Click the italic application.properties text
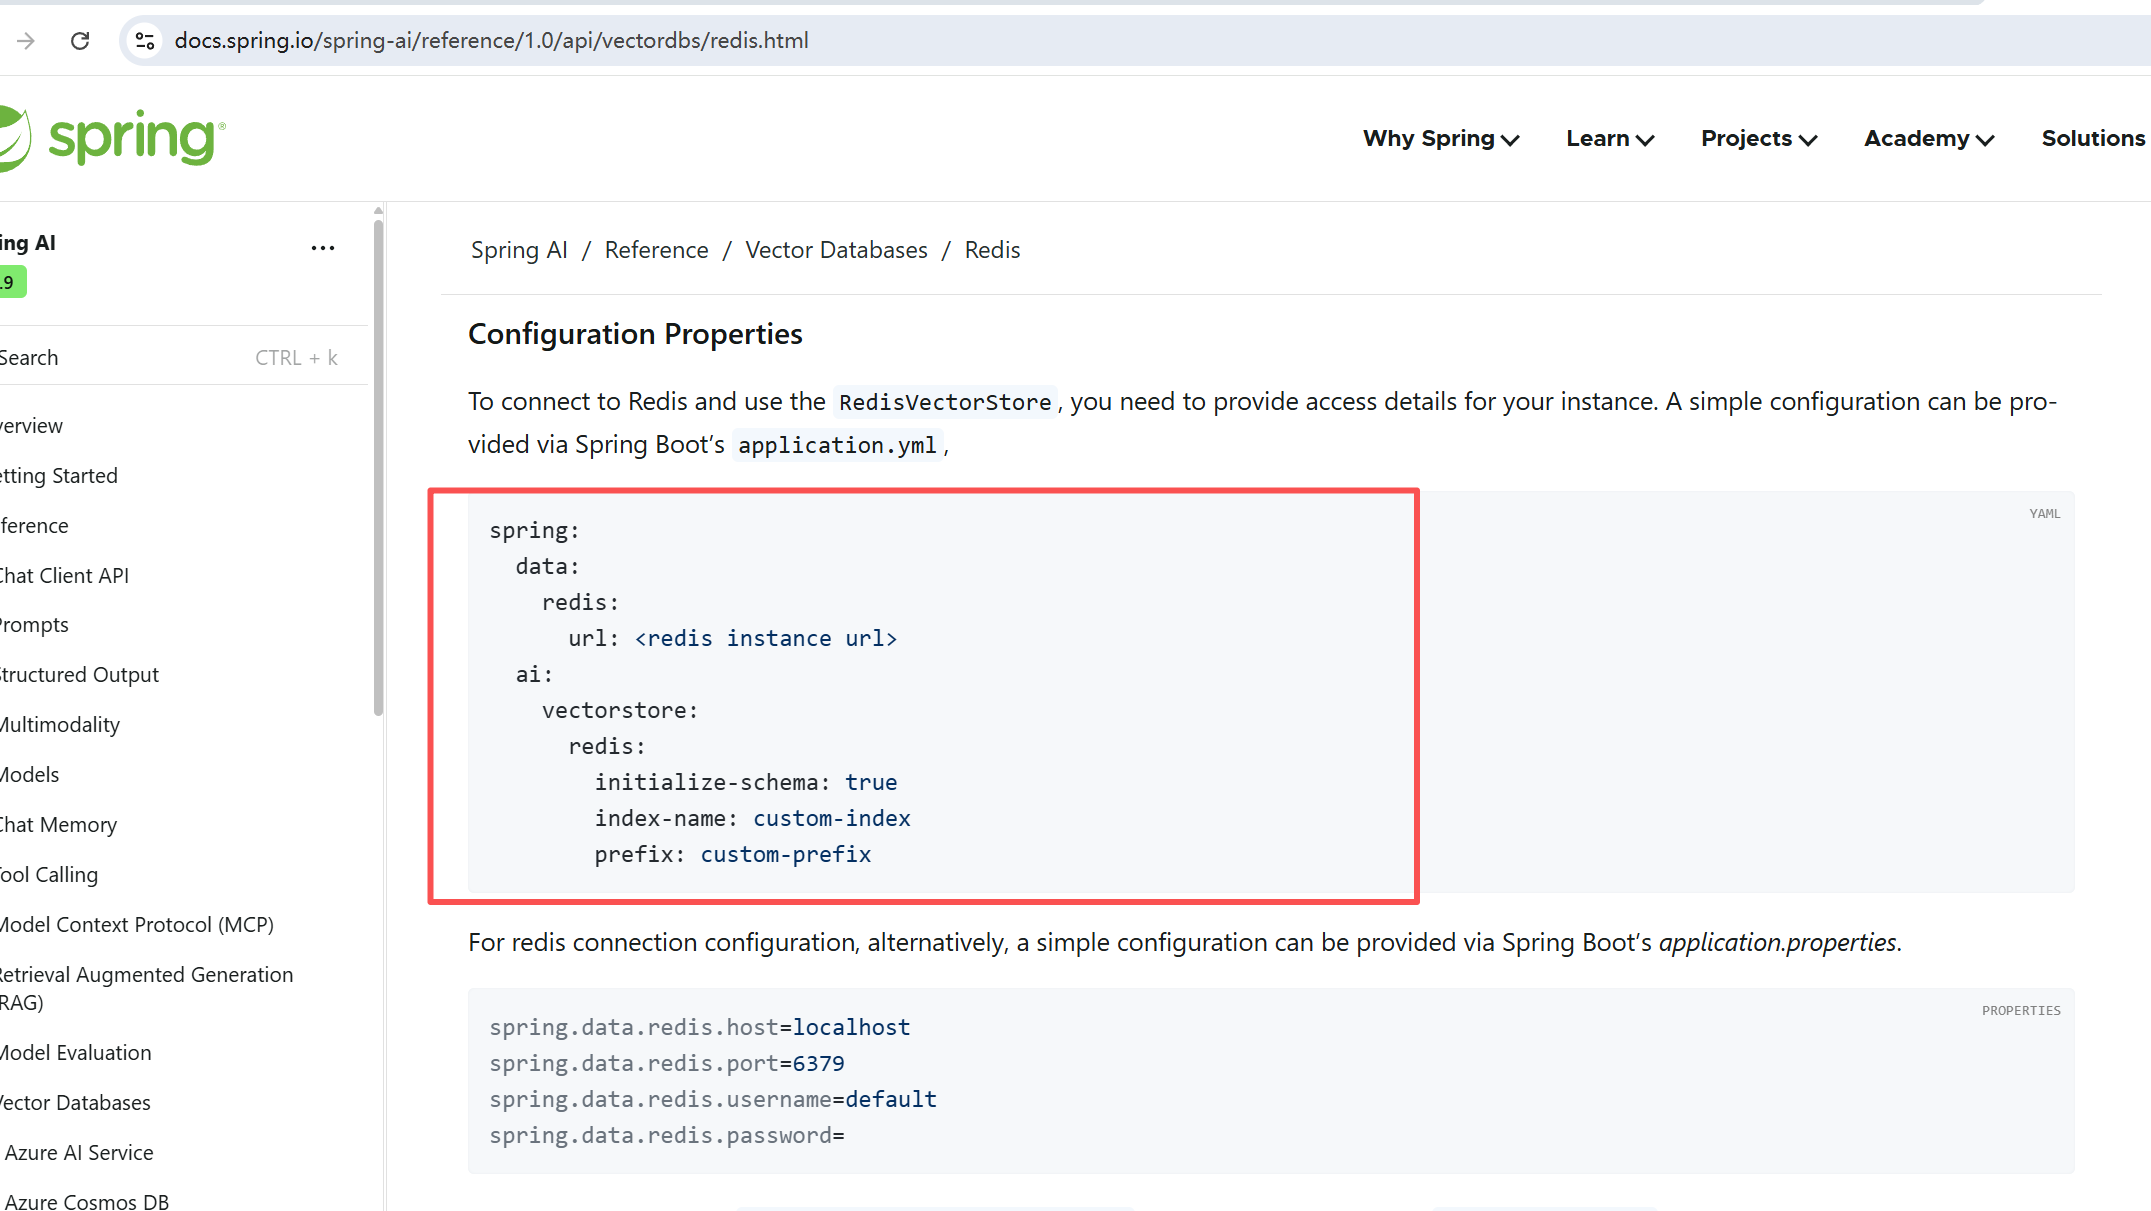The height and width of the screenshot is (1211, 2151). coord(1778,943)
